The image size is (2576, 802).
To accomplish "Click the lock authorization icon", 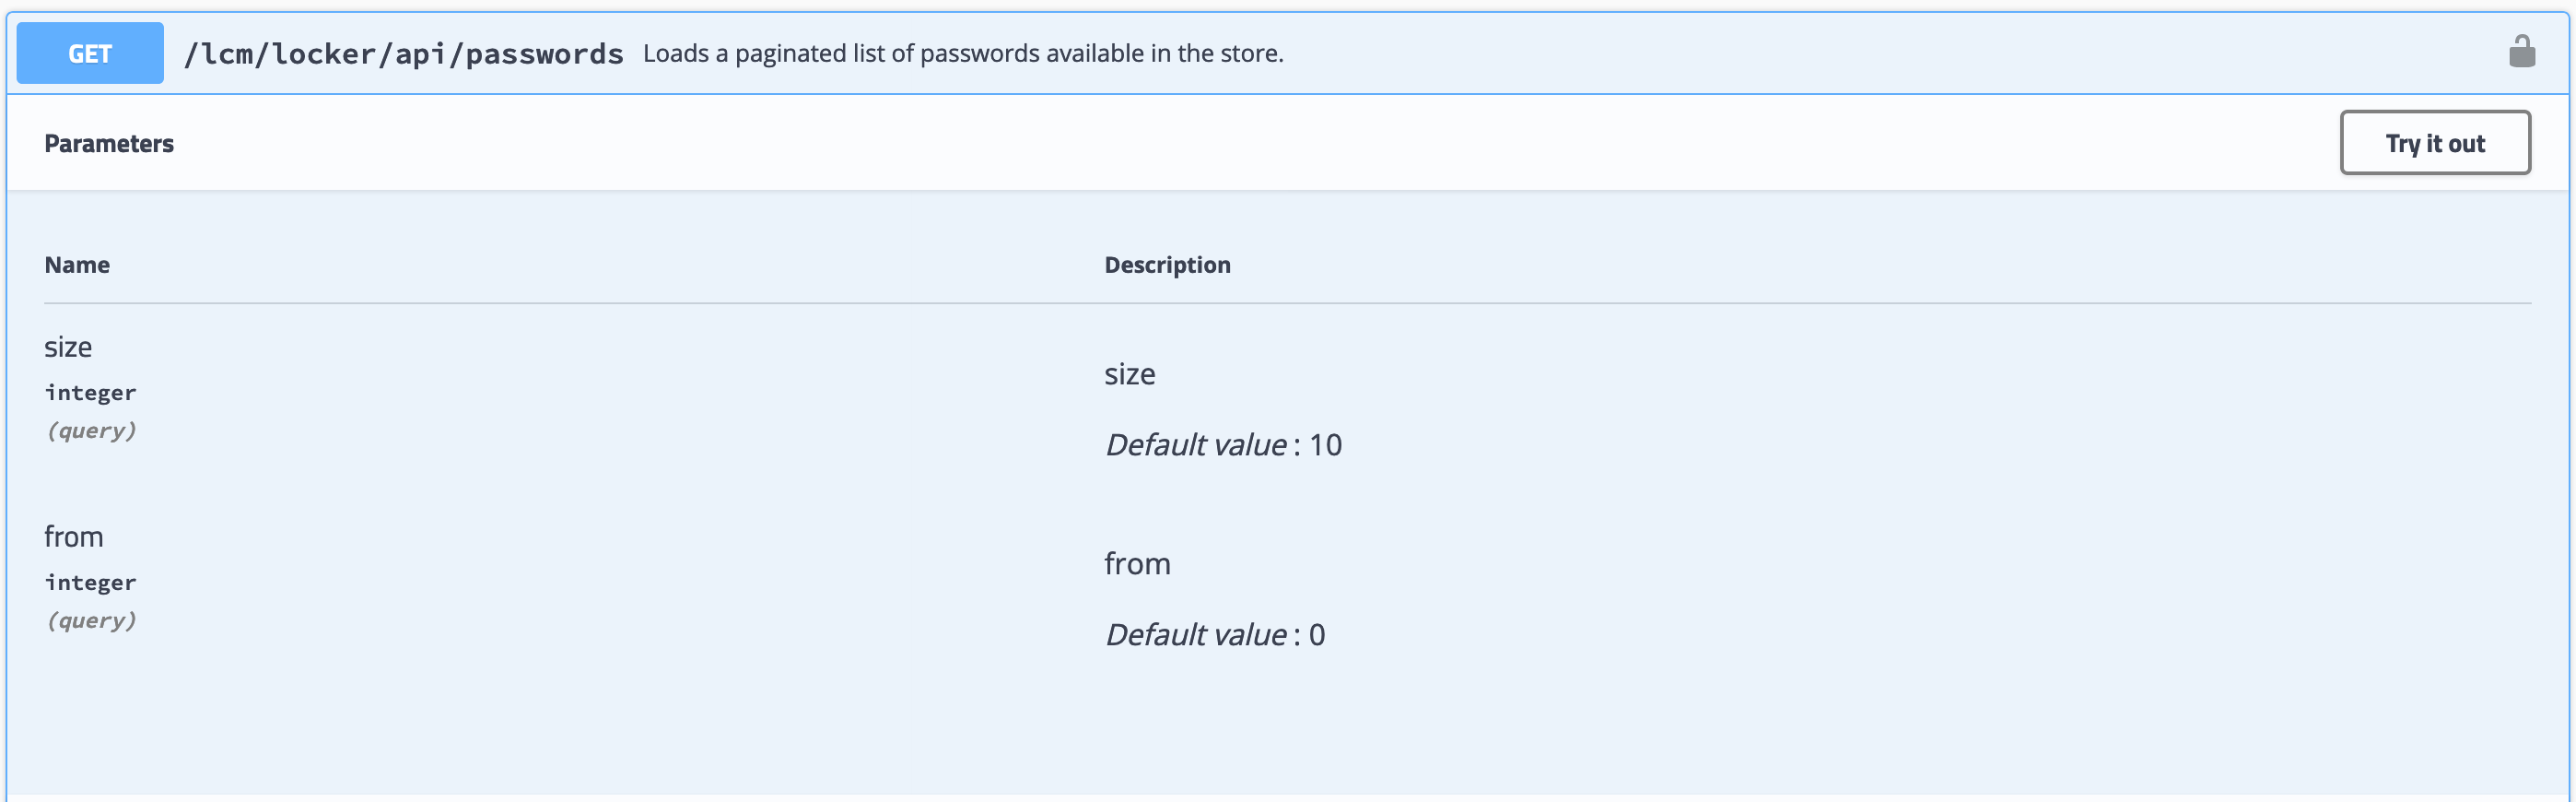I will pos(2521,52).
